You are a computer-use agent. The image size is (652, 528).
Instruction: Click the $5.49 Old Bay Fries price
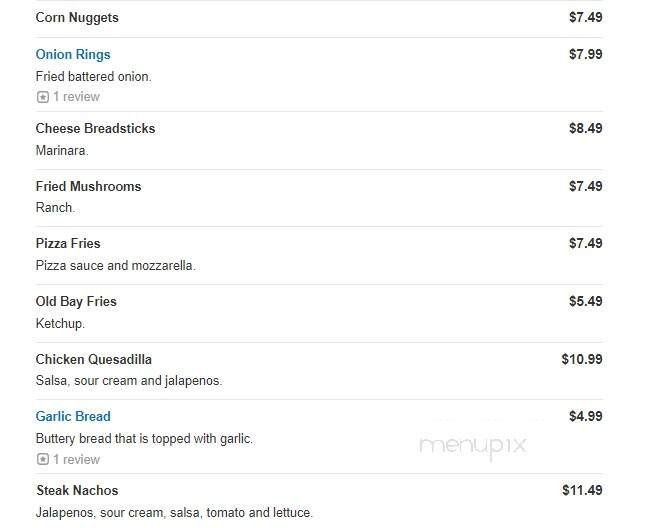pyautogui.click(x=585, y=302)
